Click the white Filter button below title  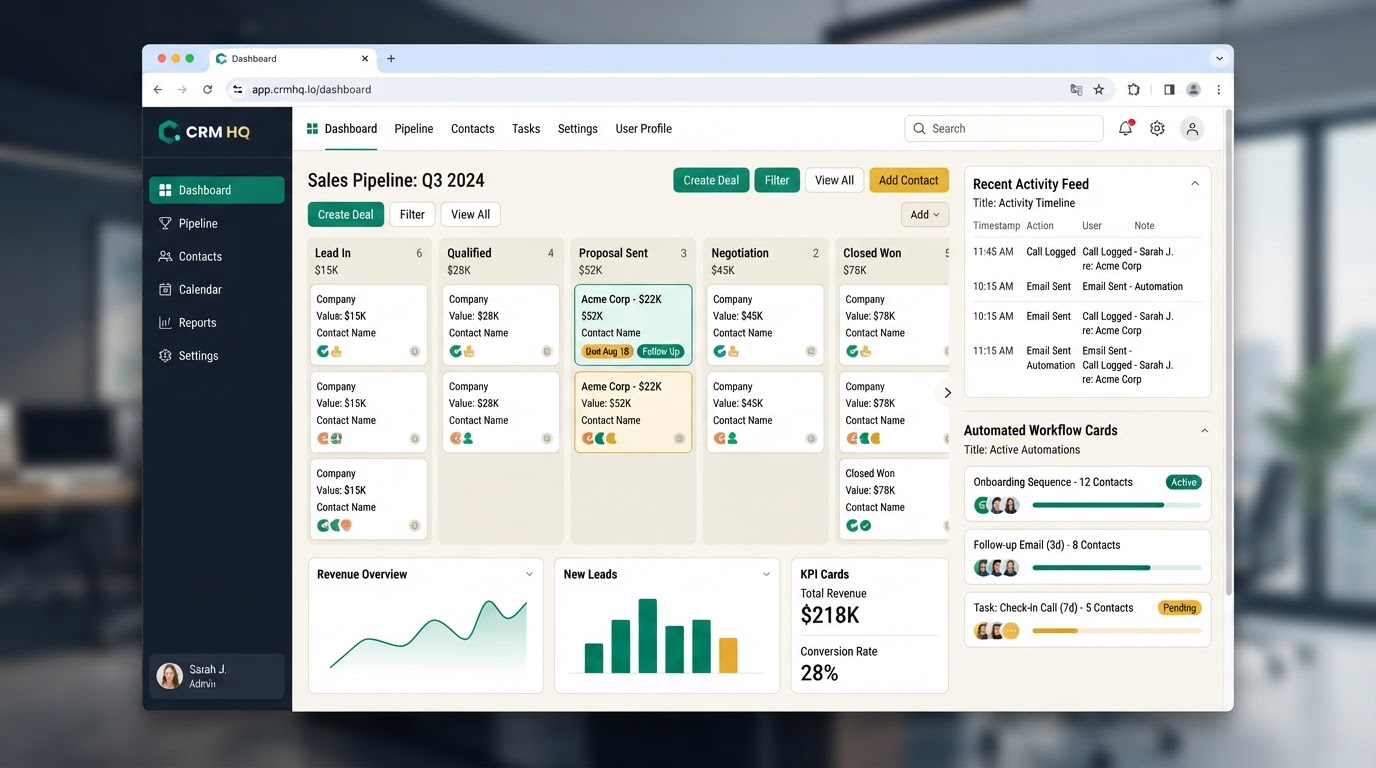pyautogui.click(x=412, y=214)
